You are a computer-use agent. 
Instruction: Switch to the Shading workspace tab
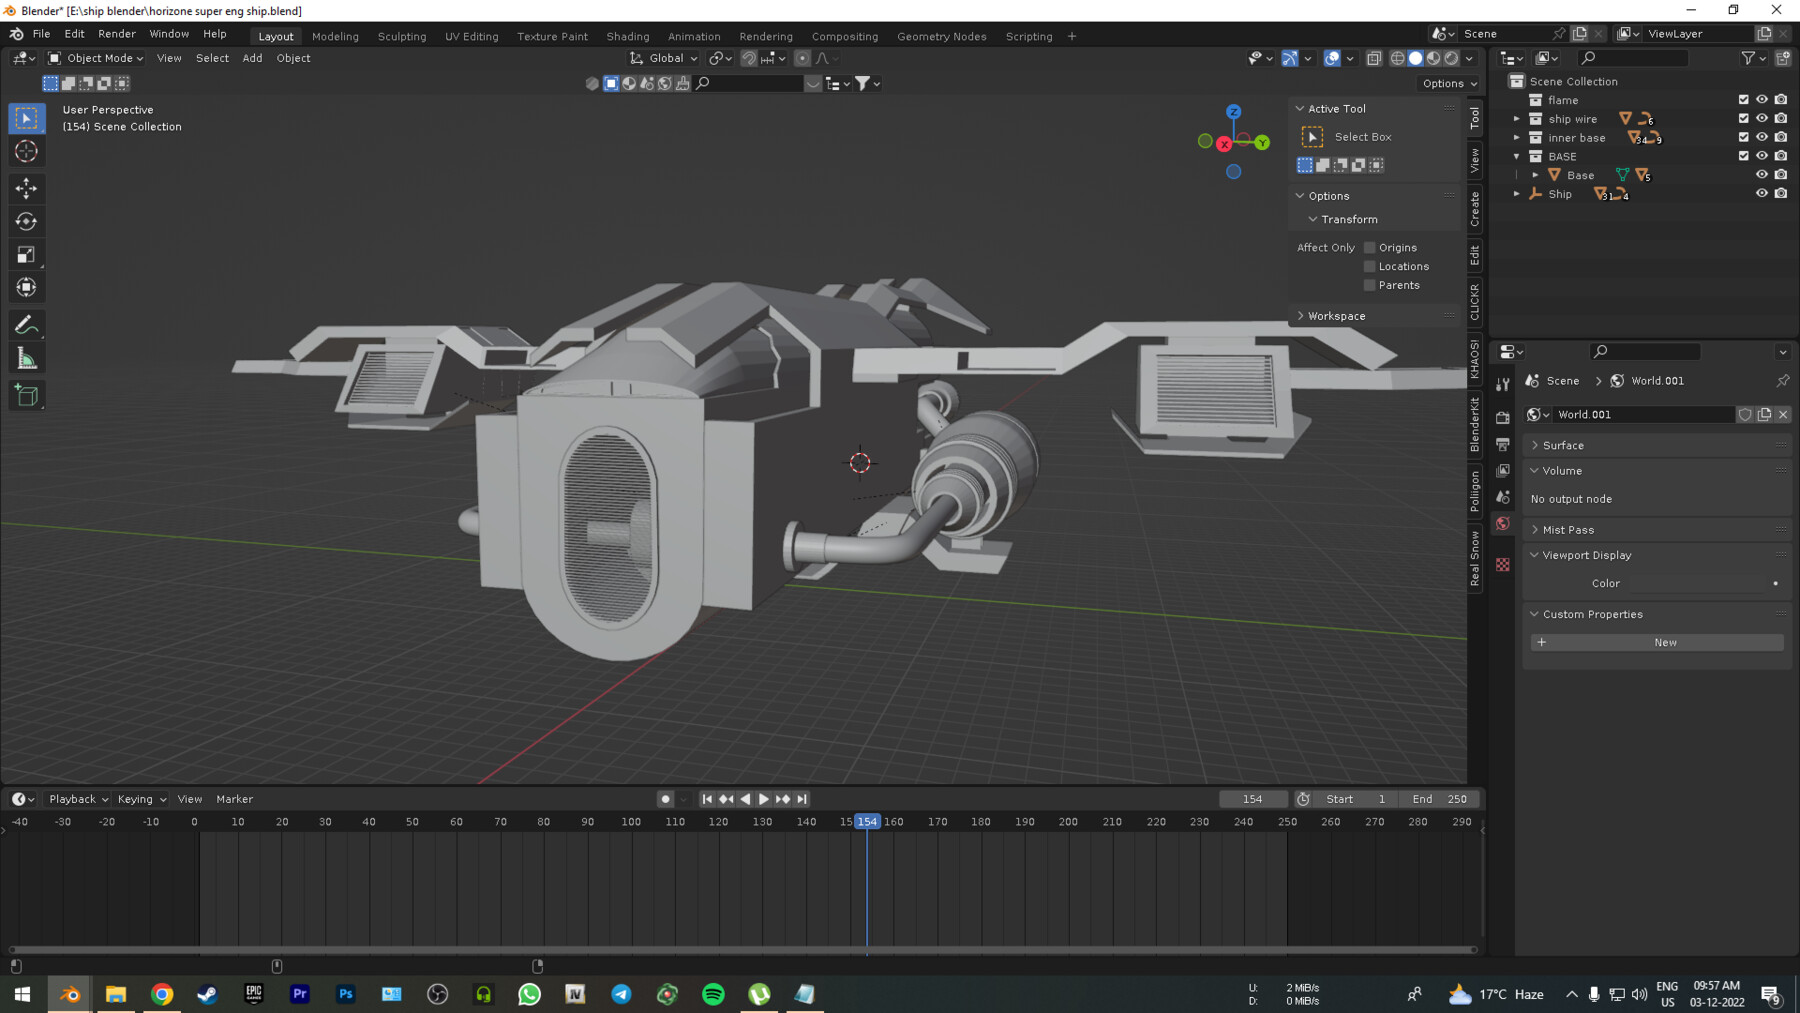tap(627, 36)
